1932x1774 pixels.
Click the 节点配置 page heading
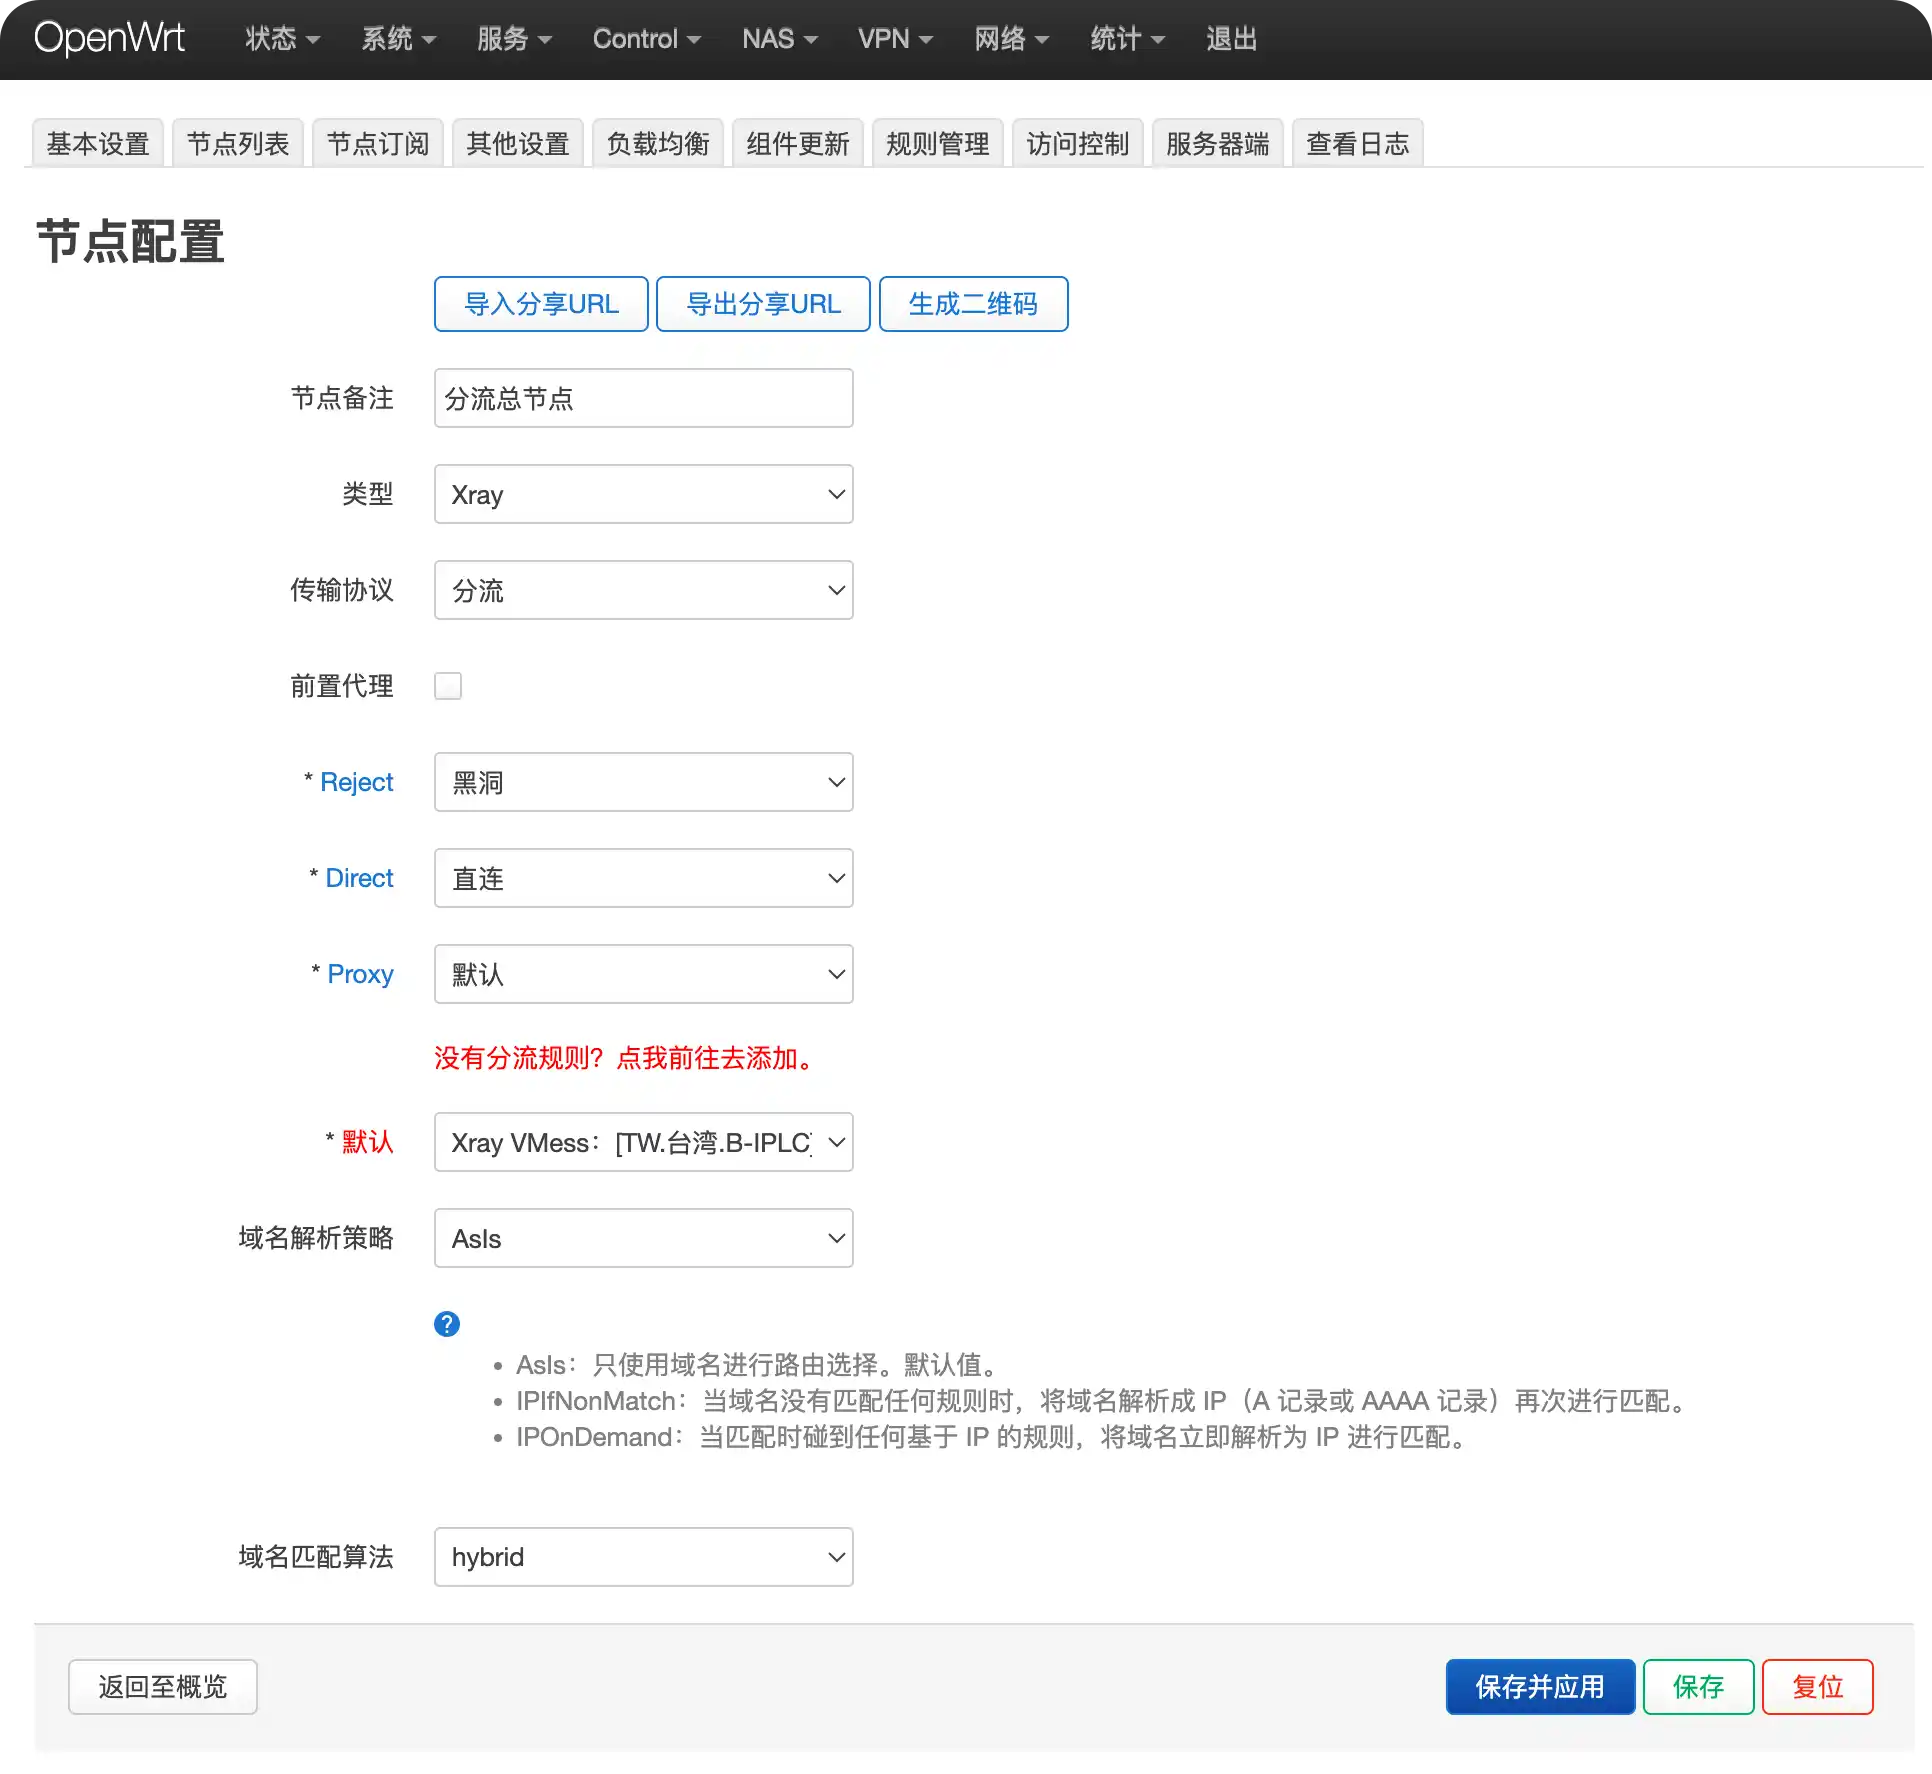click(131, 242)
